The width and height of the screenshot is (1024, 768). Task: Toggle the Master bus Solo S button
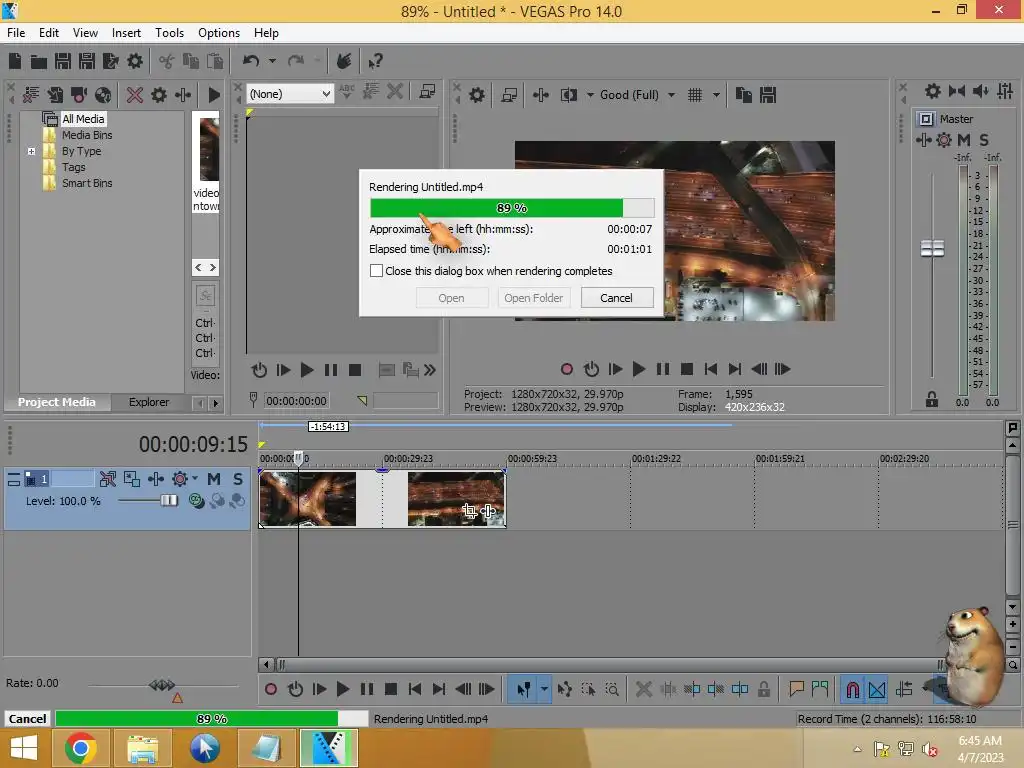pos(984,140)
